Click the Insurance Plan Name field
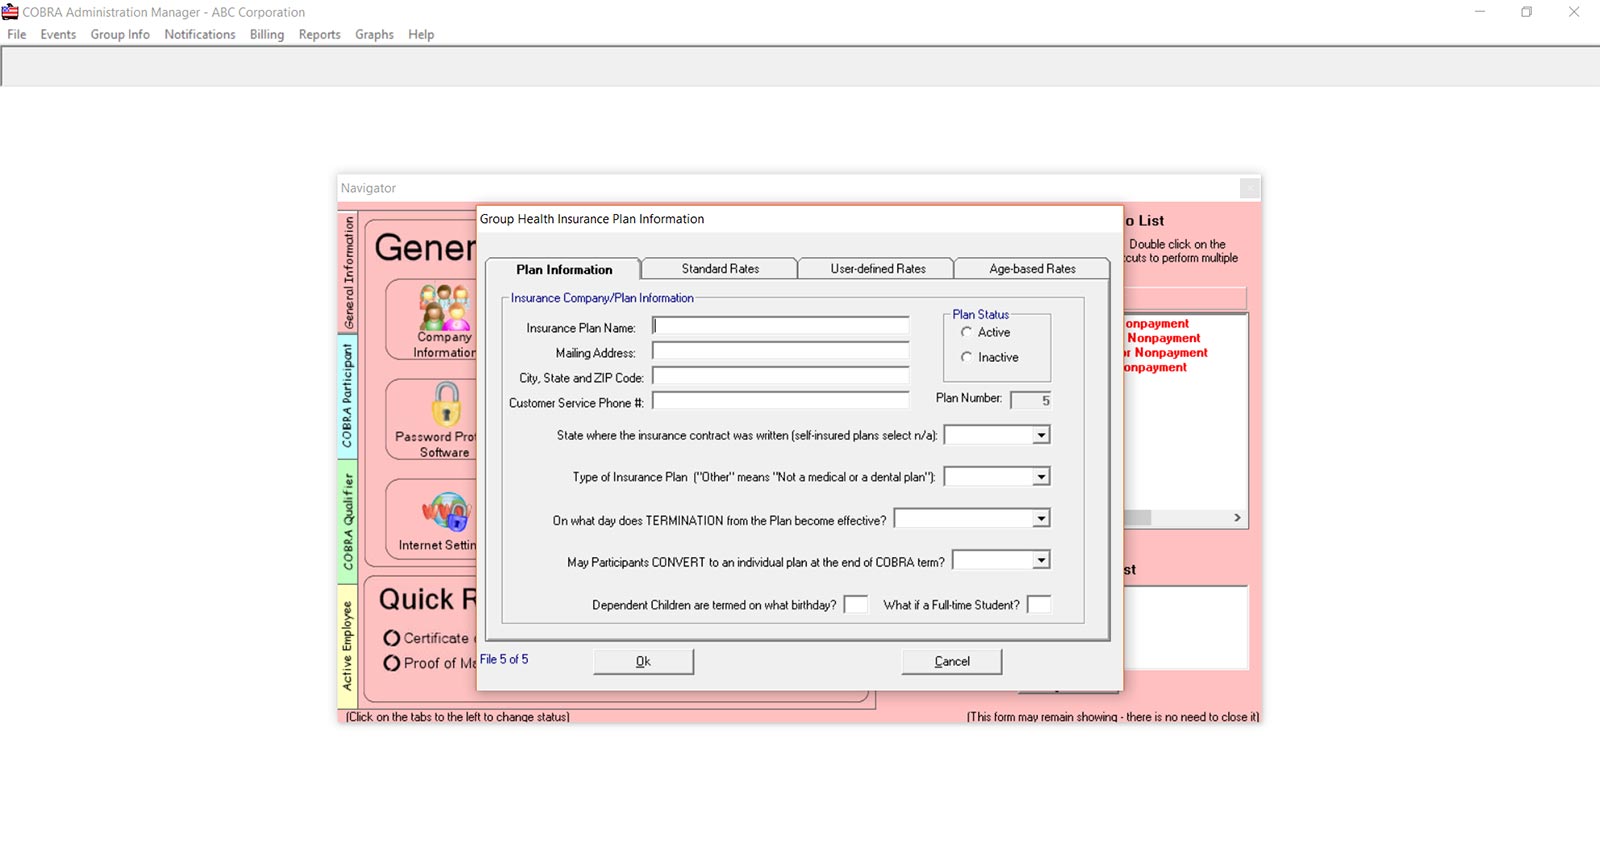 tap(780, 326)
